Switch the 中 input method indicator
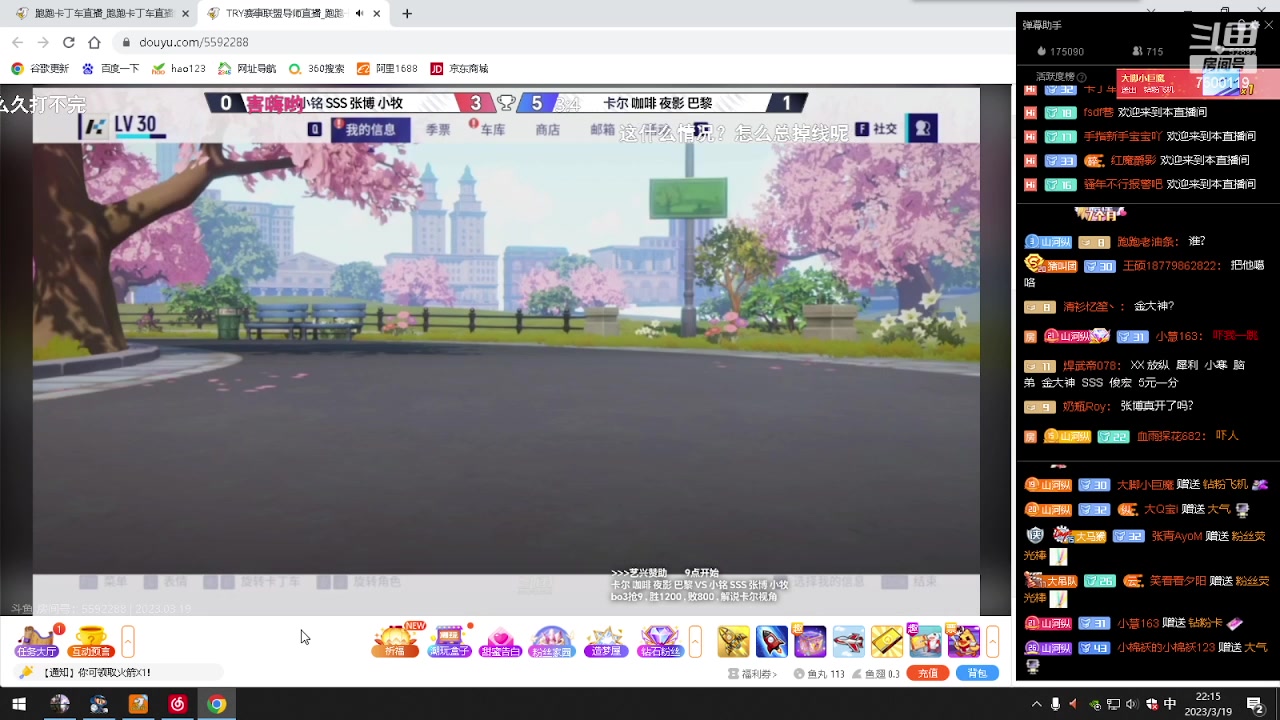Screen dimensions: 1280x720 (x=1170, y=705)
